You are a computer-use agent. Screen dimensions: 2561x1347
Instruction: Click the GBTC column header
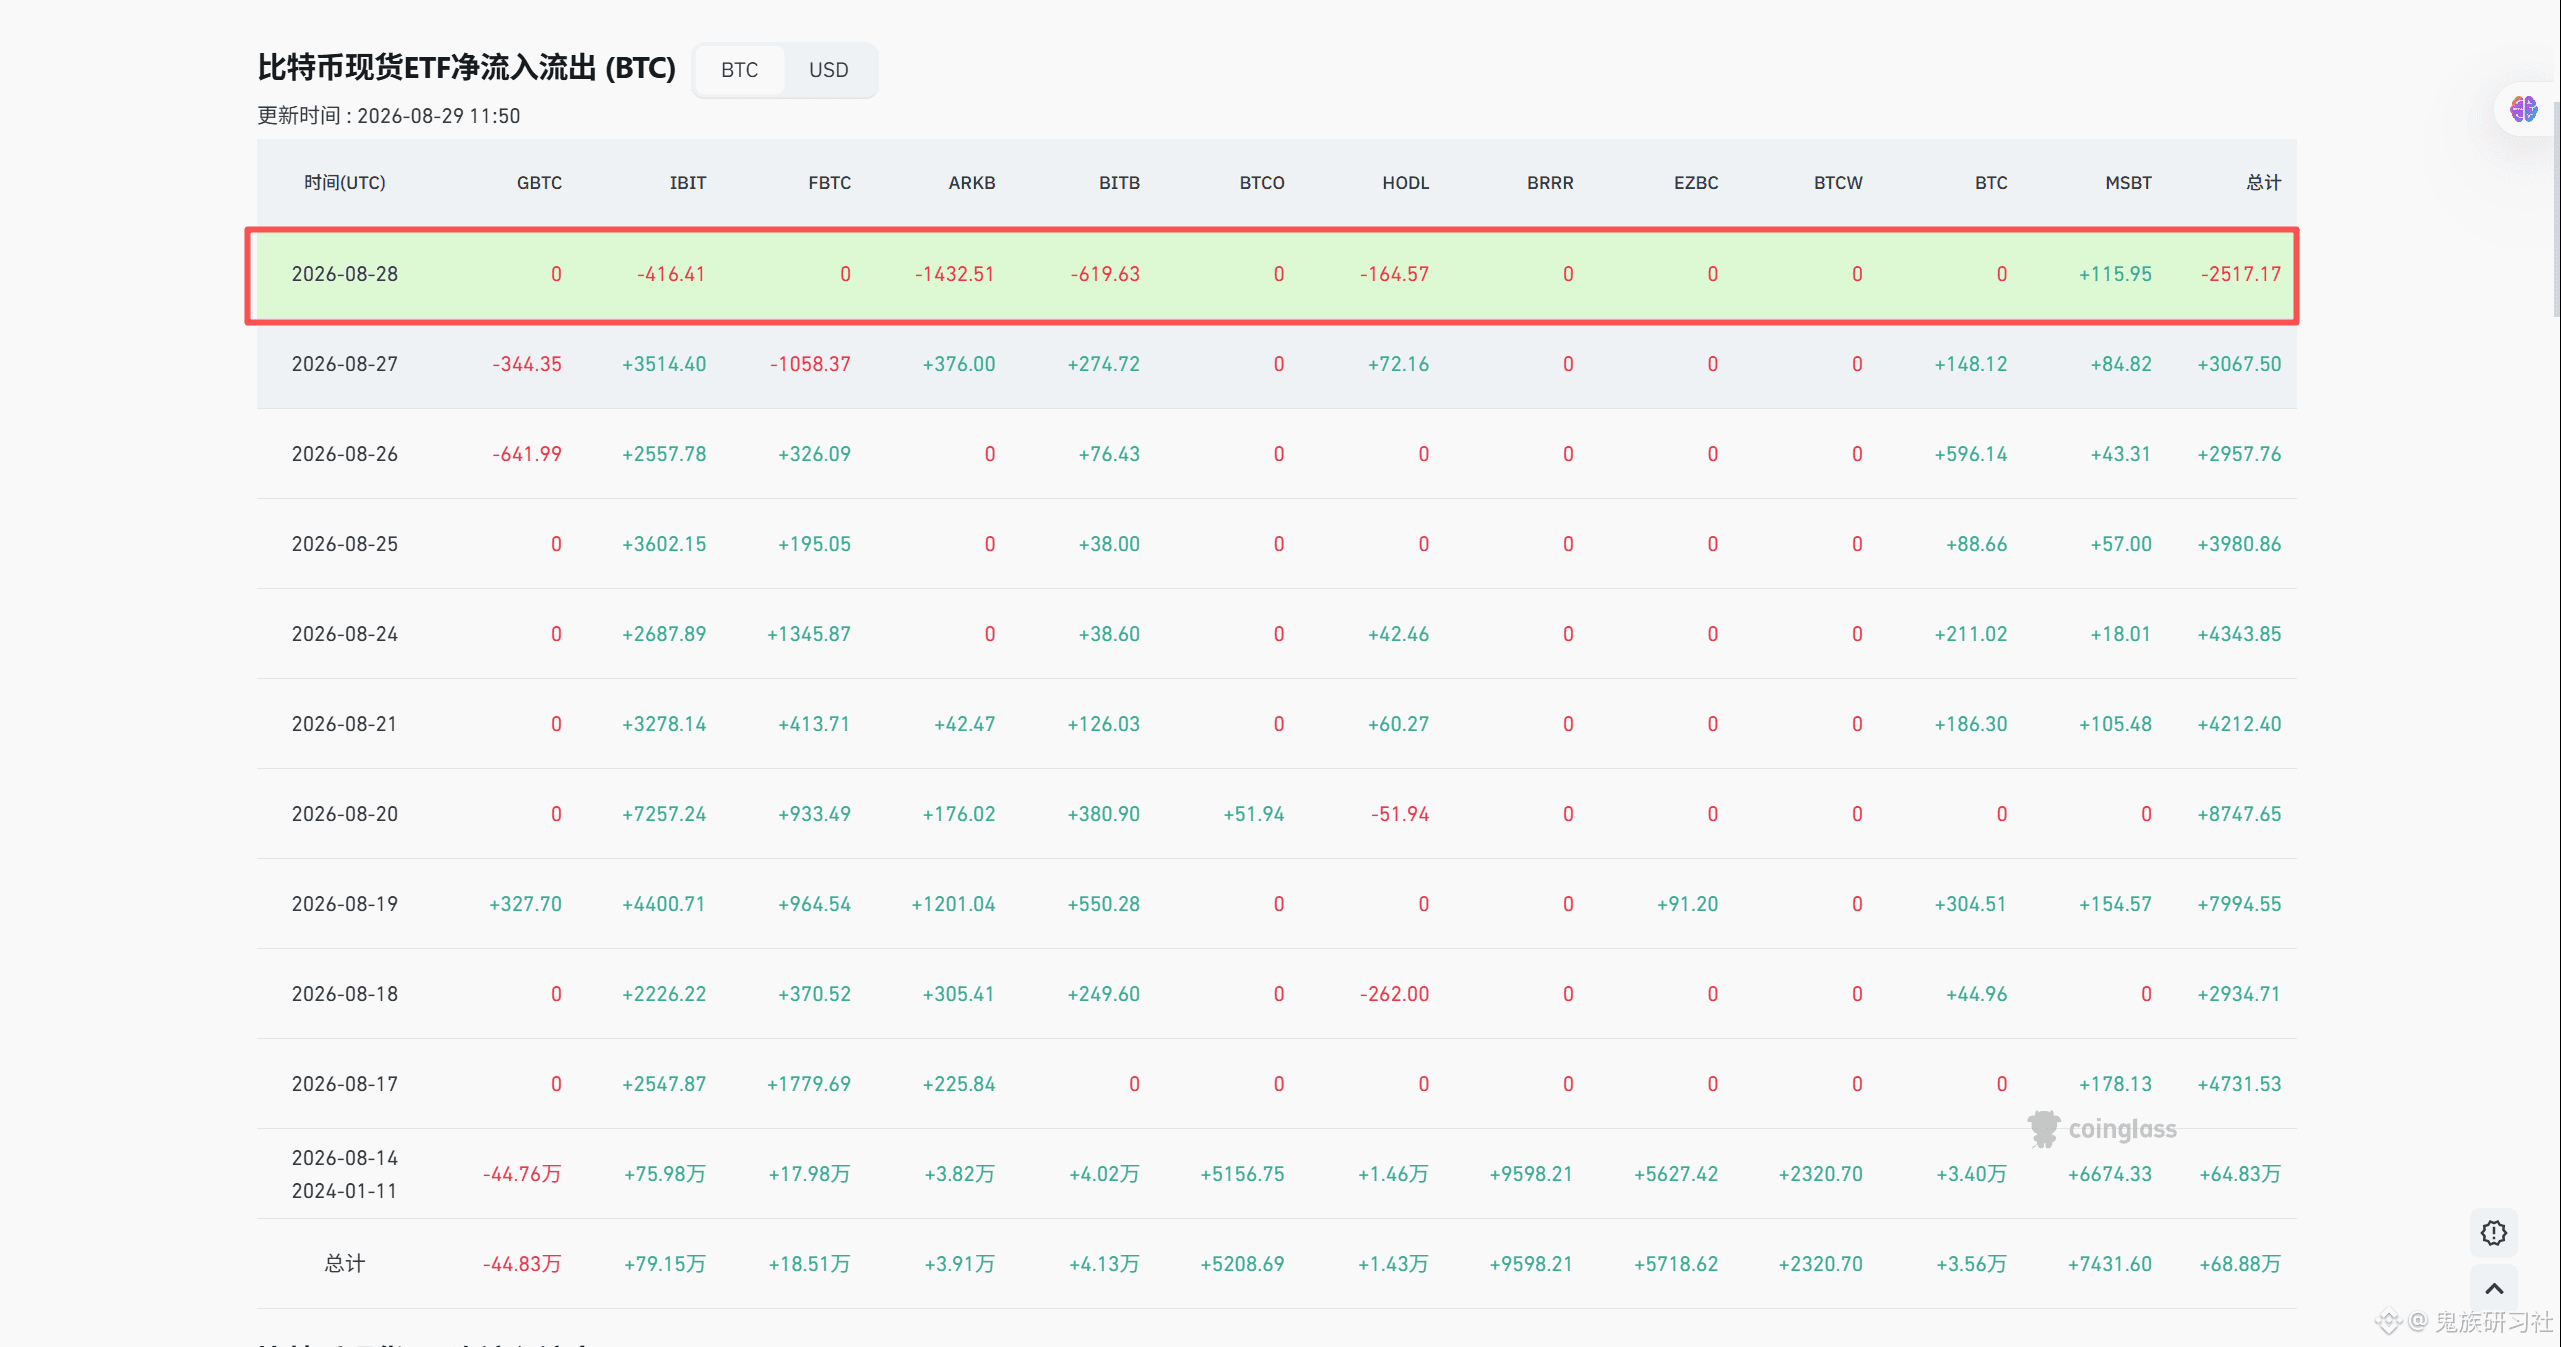[x=539, y=183]
